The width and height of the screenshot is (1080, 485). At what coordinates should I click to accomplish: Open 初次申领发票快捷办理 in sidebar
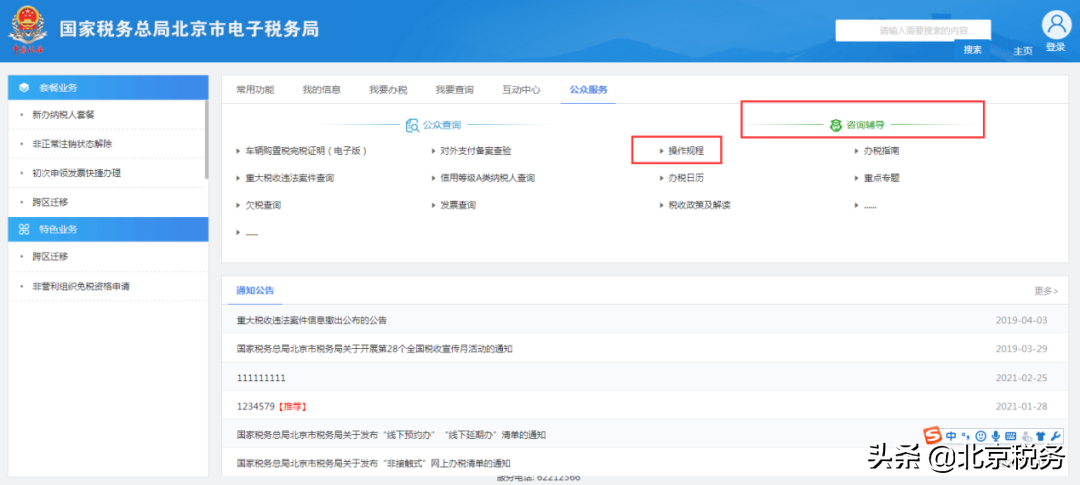76,173
